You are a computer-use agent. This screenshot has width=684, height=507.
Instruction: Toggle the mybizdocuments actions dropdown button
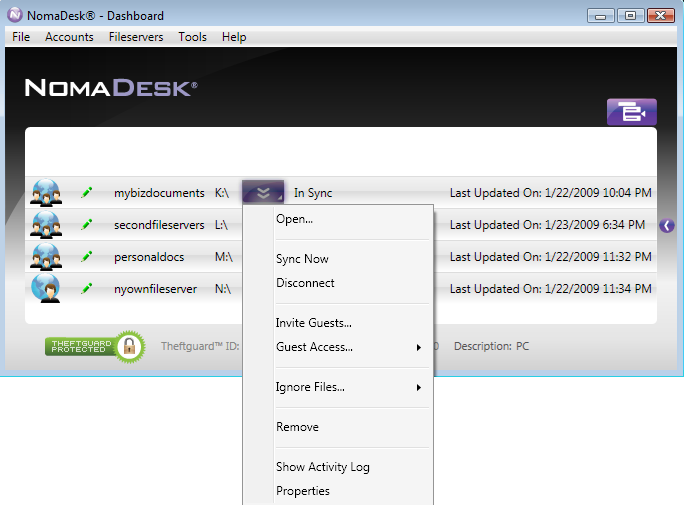point(263,192)
